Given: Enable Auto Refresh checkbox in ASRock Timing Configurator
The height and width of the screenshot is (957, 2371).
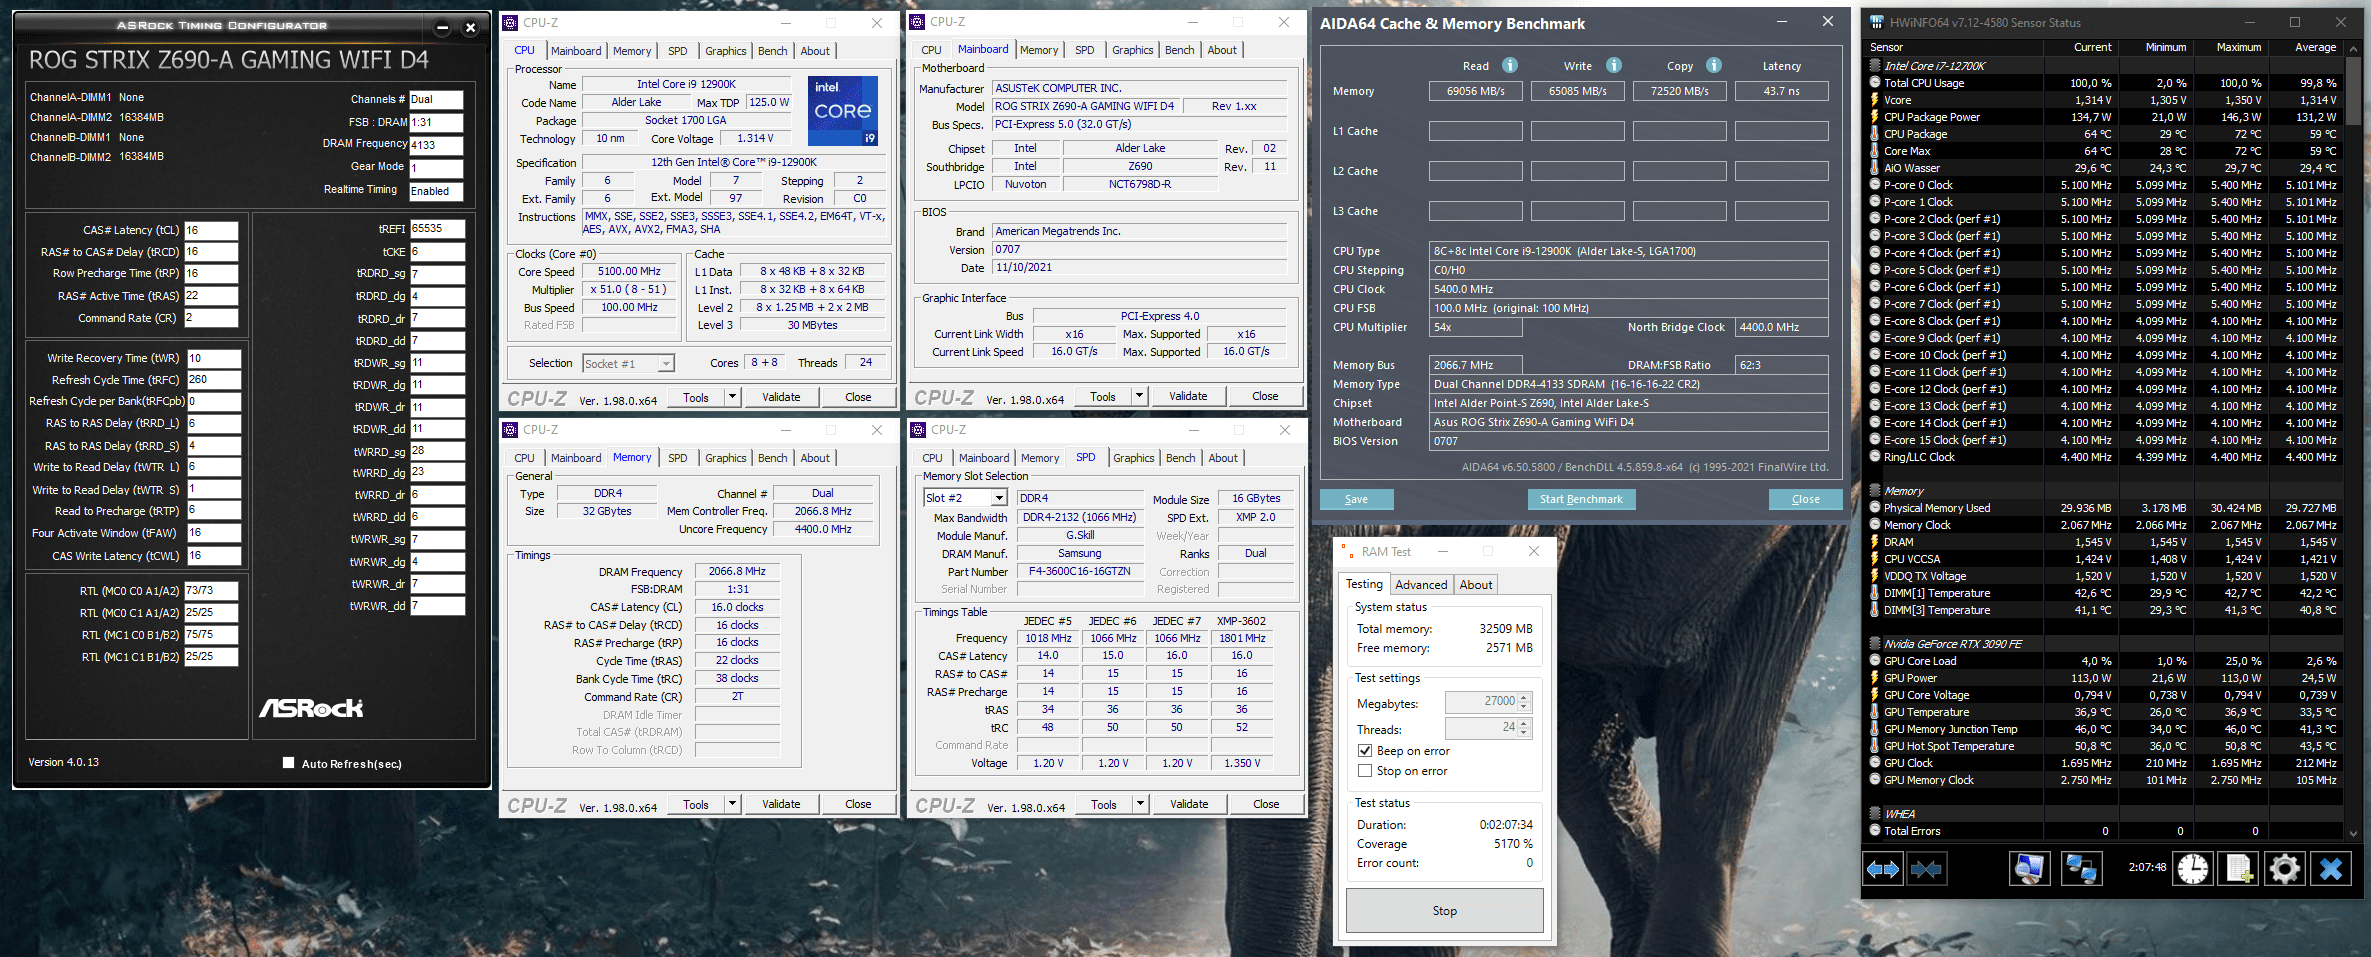Looking at the screenshot, I should coord(288,763).
